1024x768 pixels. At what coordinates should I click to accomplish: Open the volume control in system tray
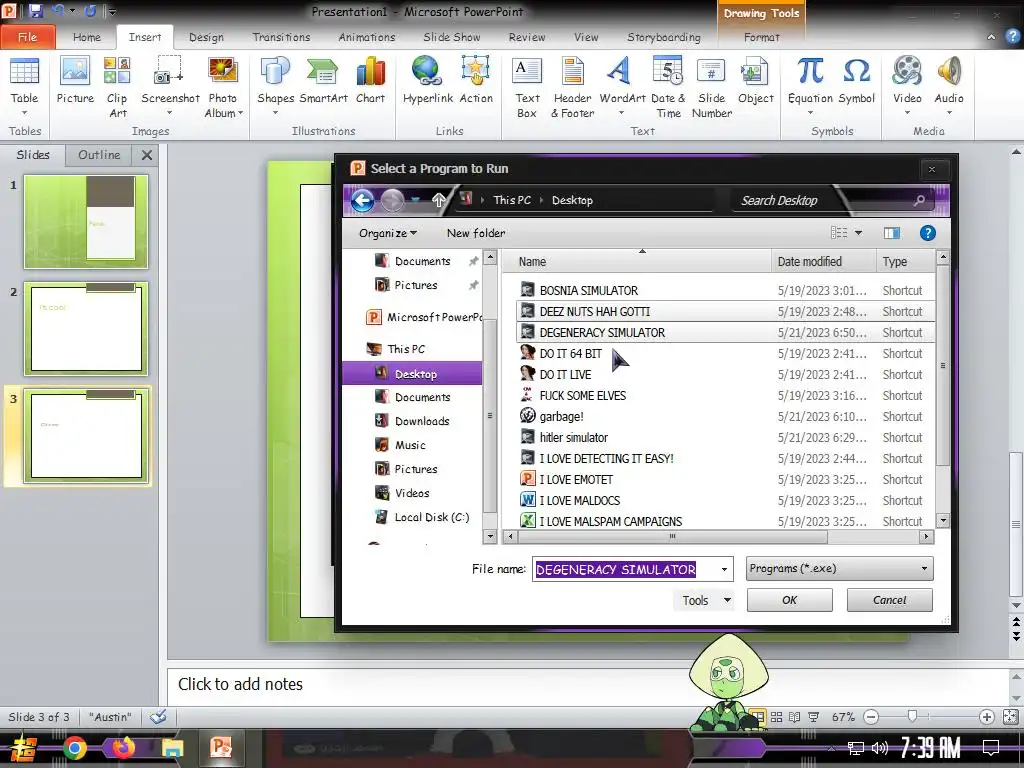click(880, 748)
